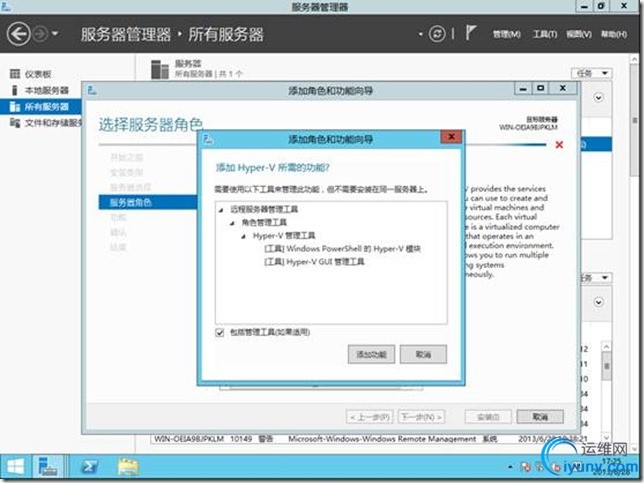
Task: Select the Windows PowerShell 的 Hyper-V 模块 item
Action: coord(343,249)
